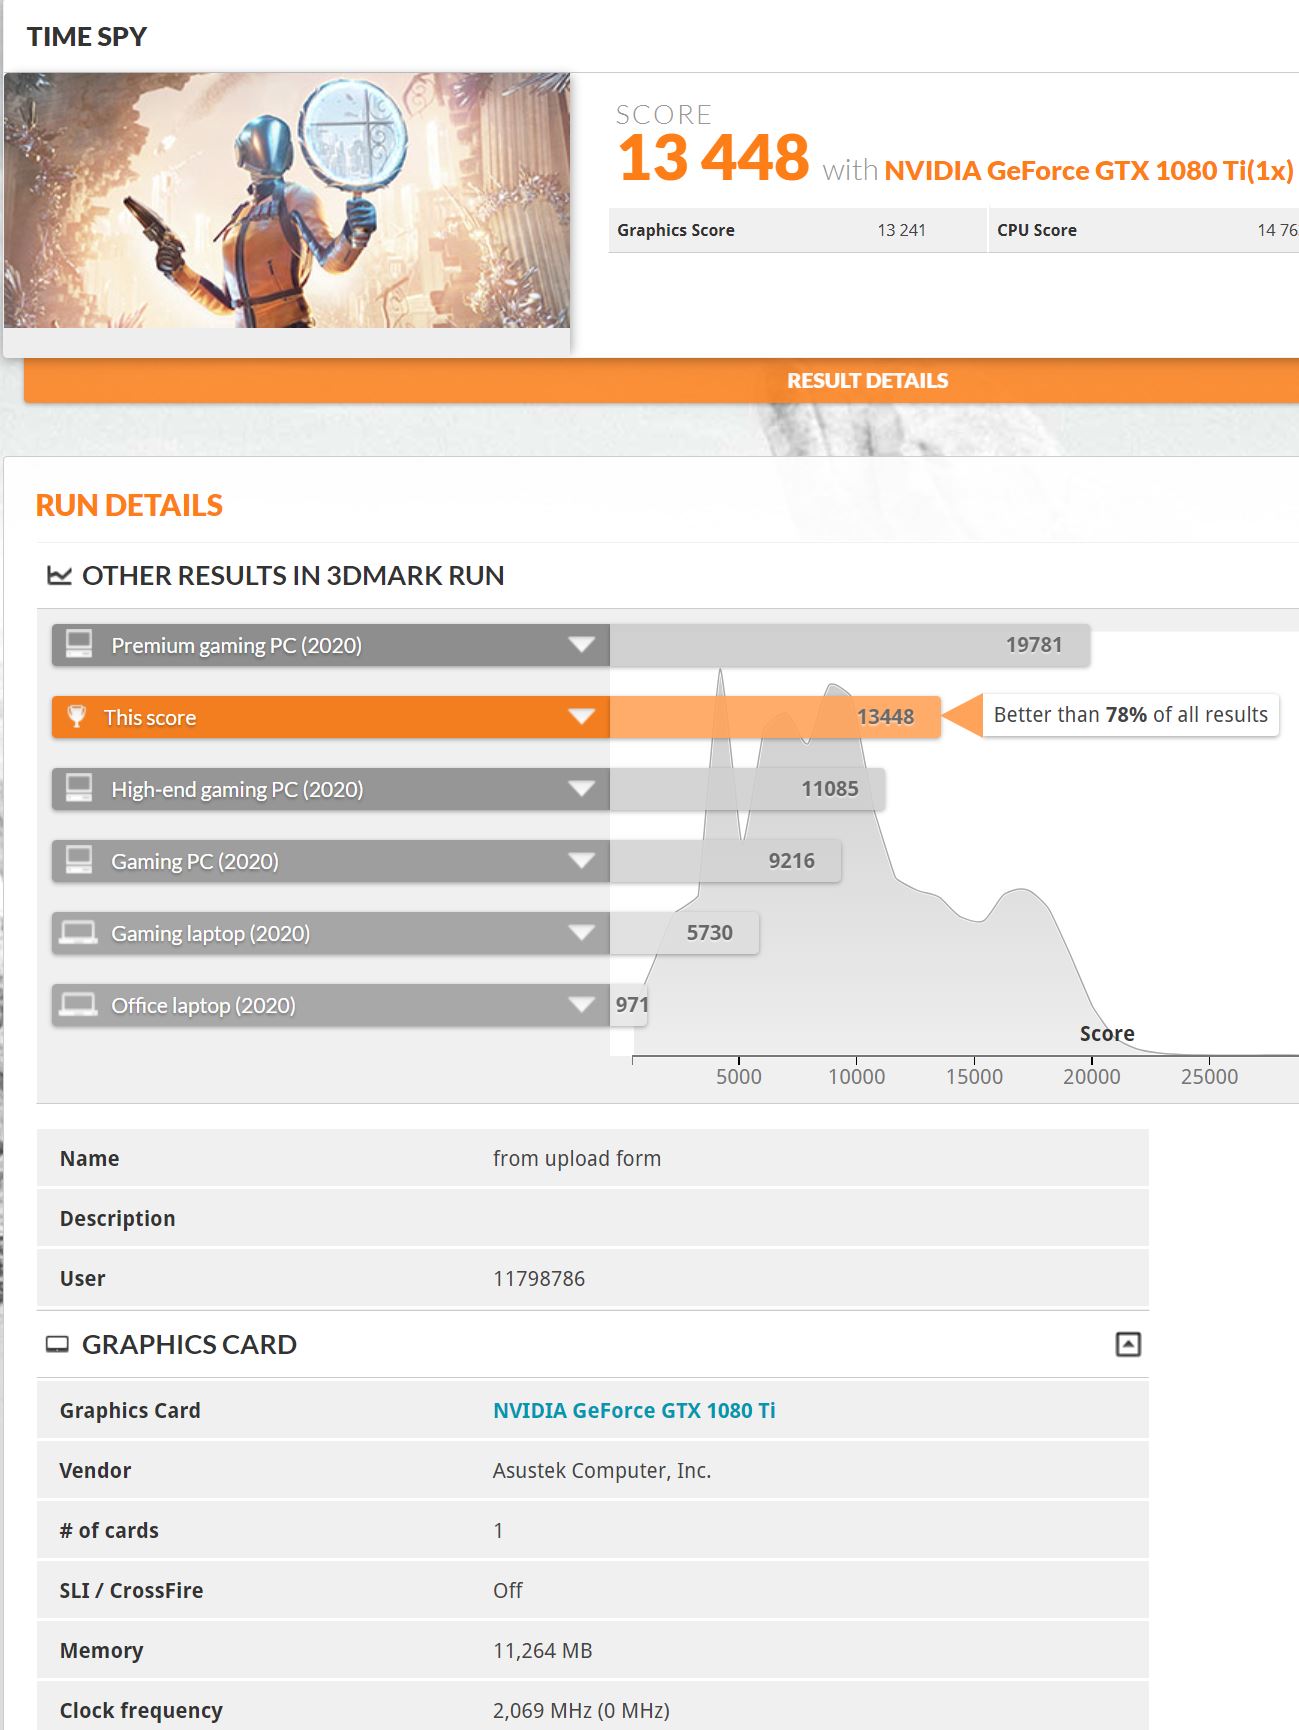Click the trophy icon beside This score
This screenshot has height=1730, width=1299.
click(76, 716)
